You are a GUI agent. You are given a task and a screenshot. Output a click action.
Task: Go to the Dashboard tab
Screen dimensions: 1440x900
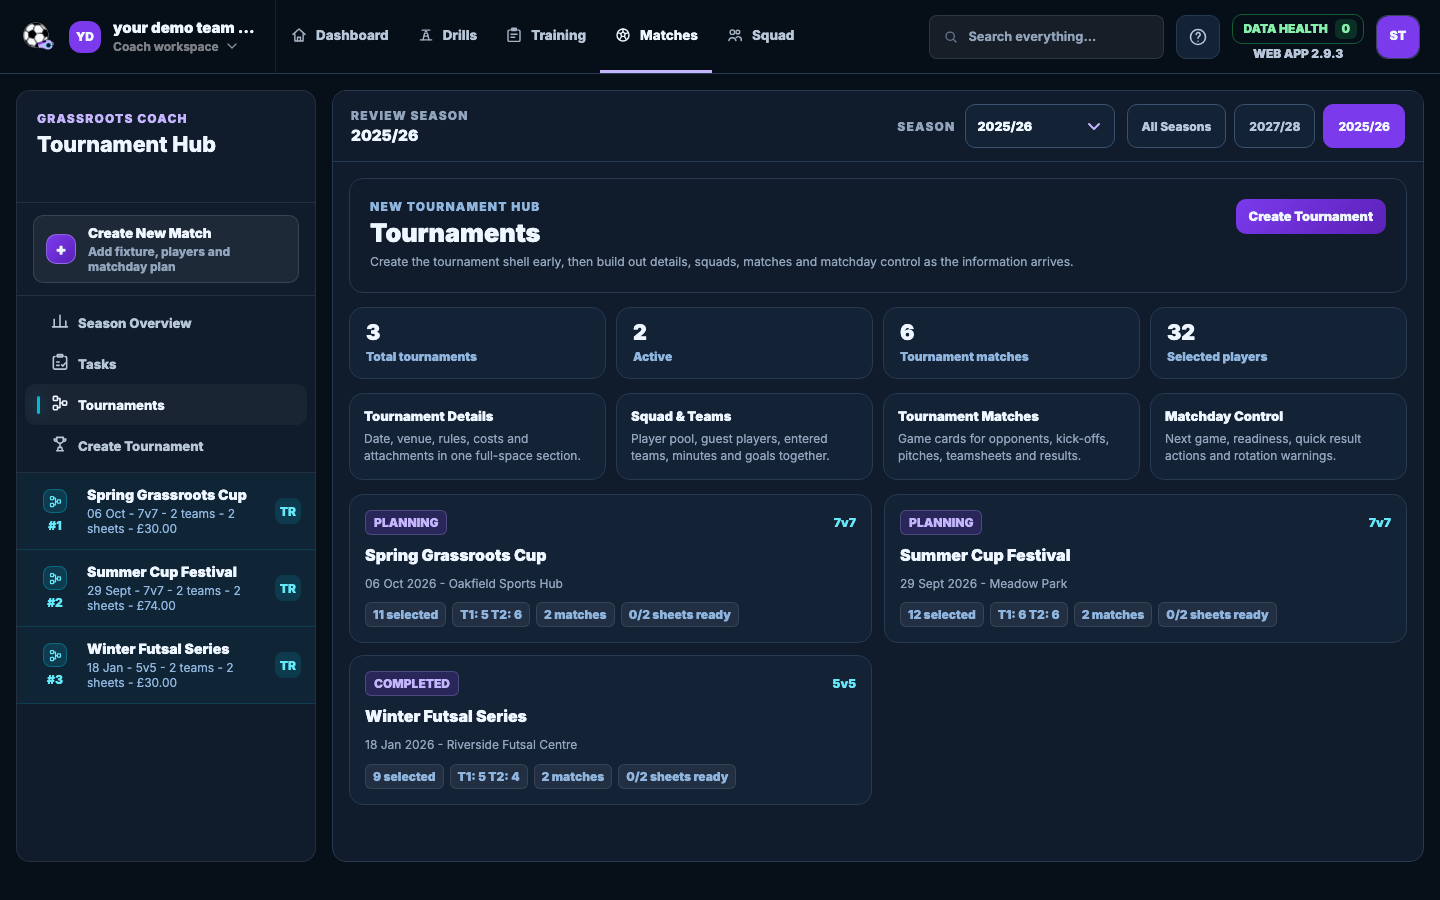click(x=340, y=36)
